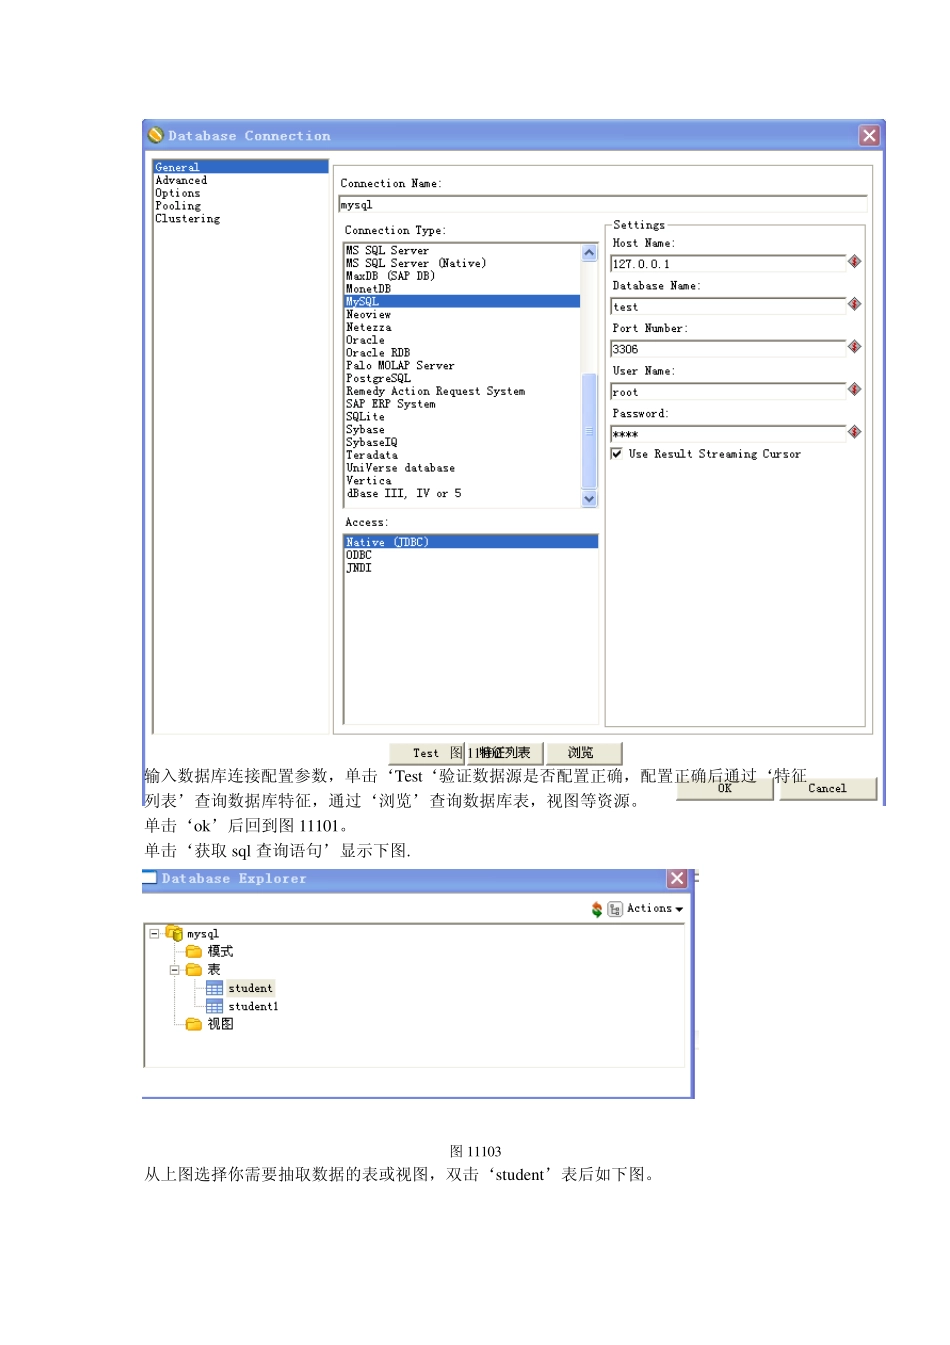Click the student1 table icon
Image resolution: width=950 pixels, height=1345 pixels.
pos(214,1007)
